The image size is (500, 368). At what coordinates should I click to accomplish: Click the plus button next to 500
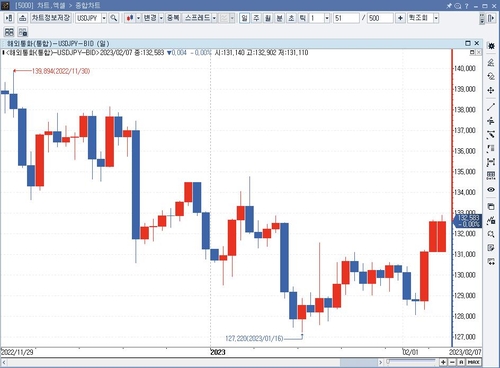click(x=400, y=18)
